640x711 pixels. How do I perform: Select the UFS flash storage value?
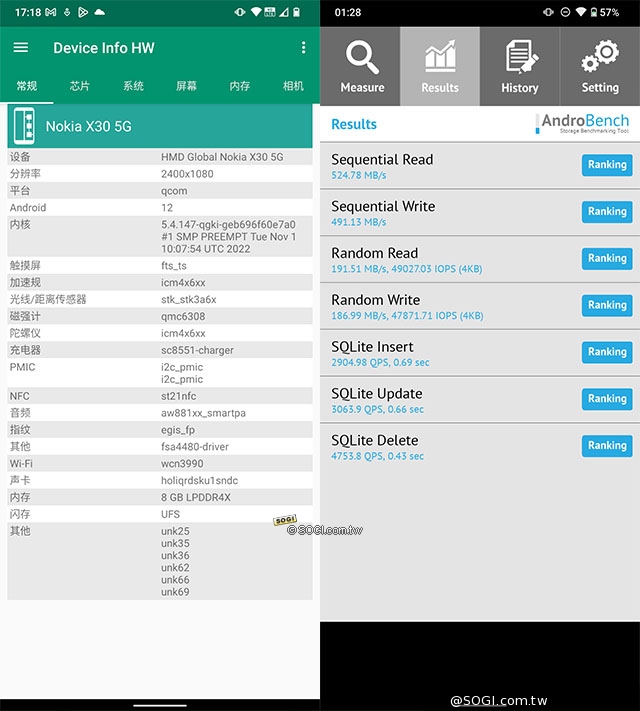[x=170, y=514]
